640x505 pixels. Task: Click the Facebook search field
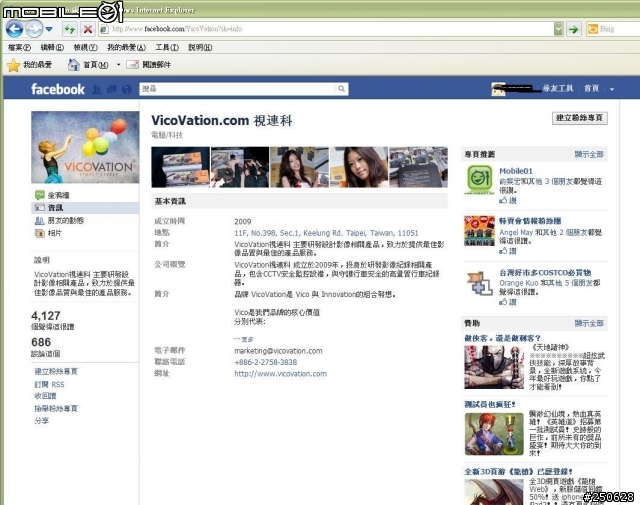237,89
